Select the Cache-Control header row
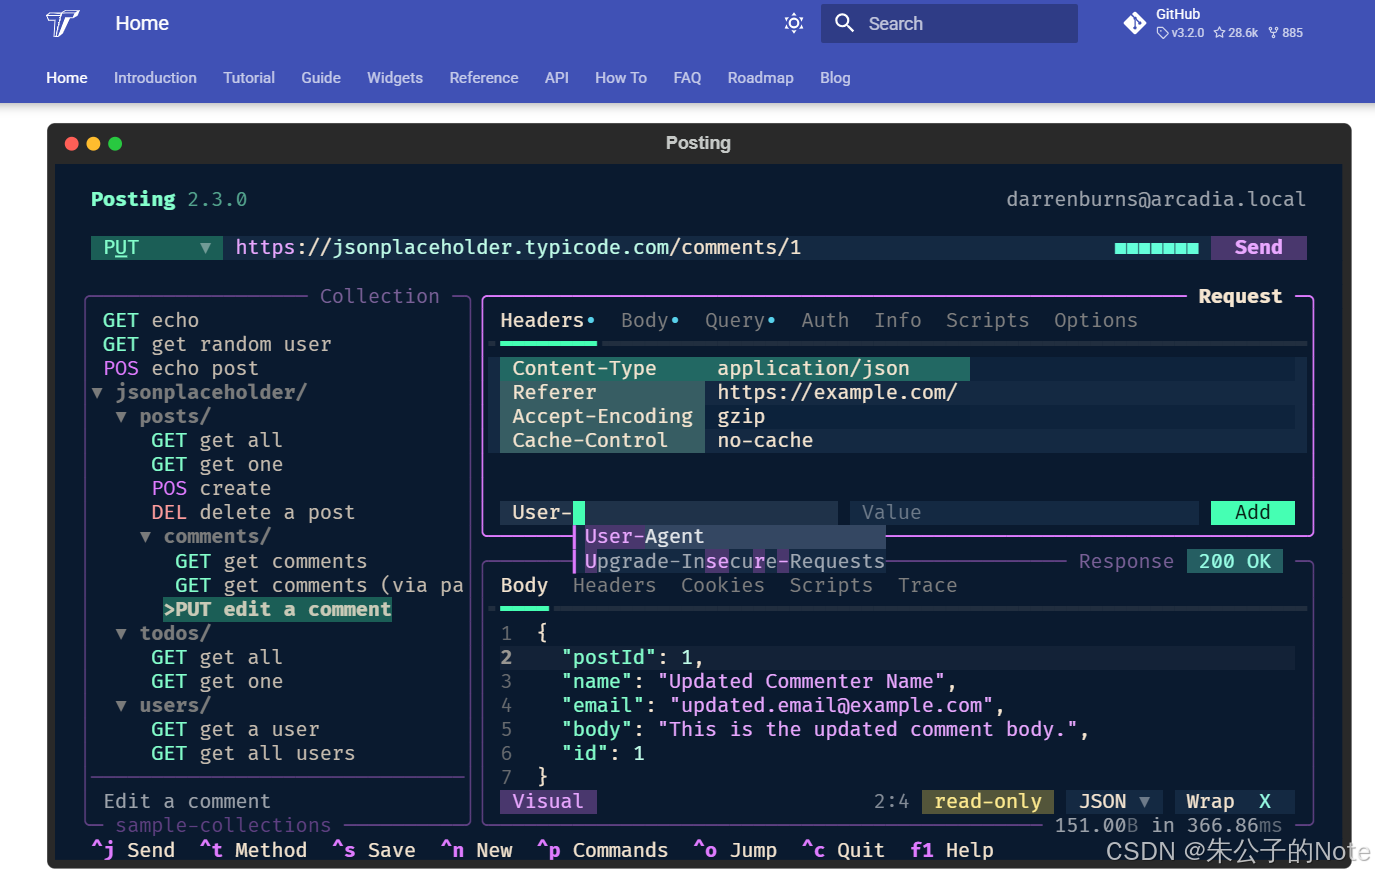 pos(898,440)
